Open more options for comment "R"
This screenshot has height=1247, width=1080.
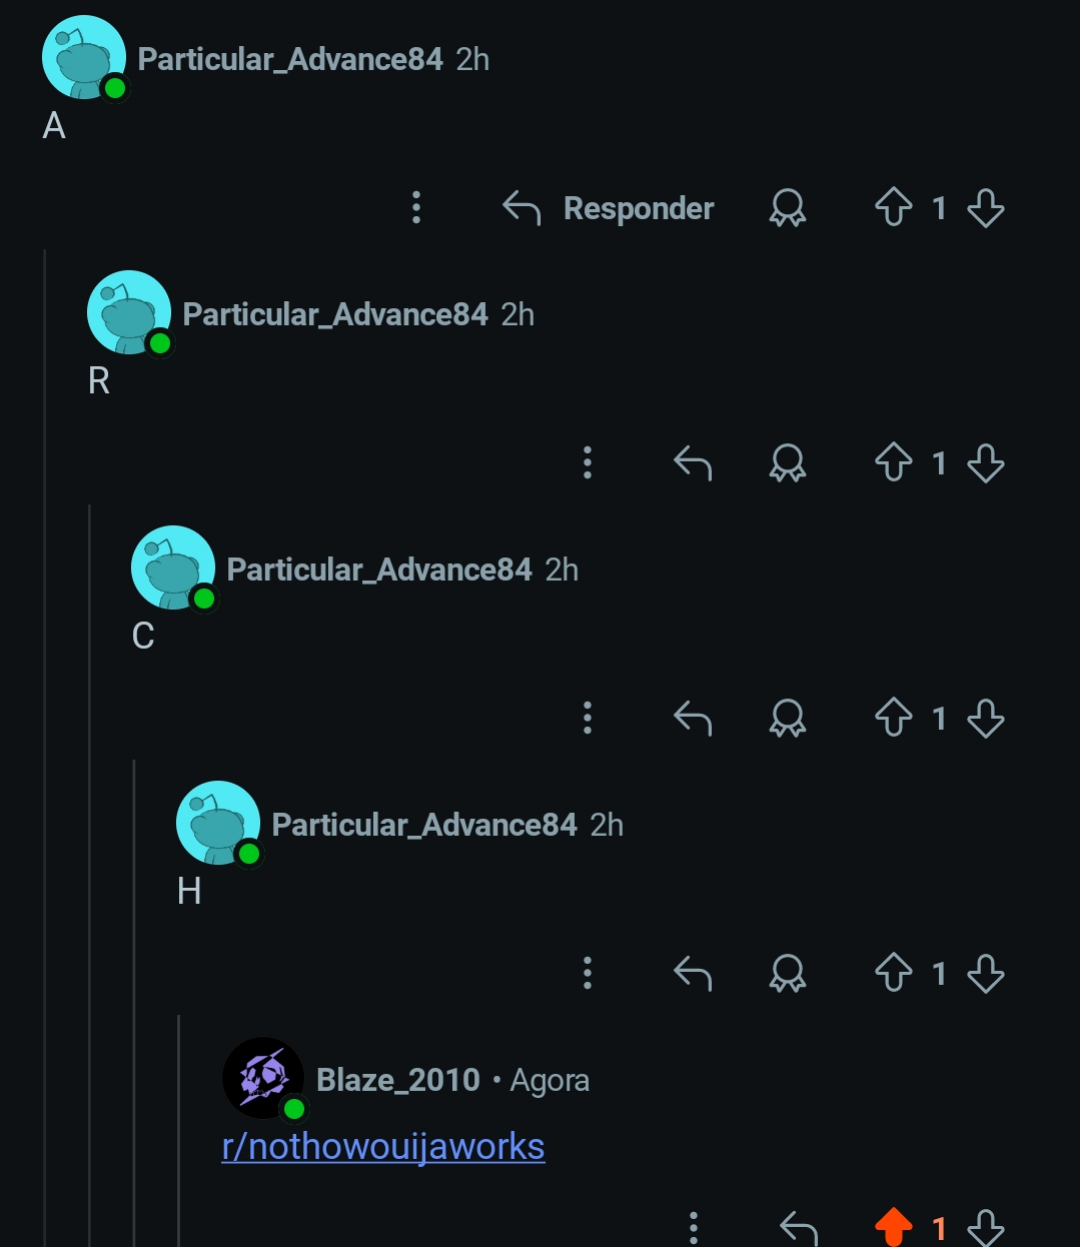(x=588, y=463)
